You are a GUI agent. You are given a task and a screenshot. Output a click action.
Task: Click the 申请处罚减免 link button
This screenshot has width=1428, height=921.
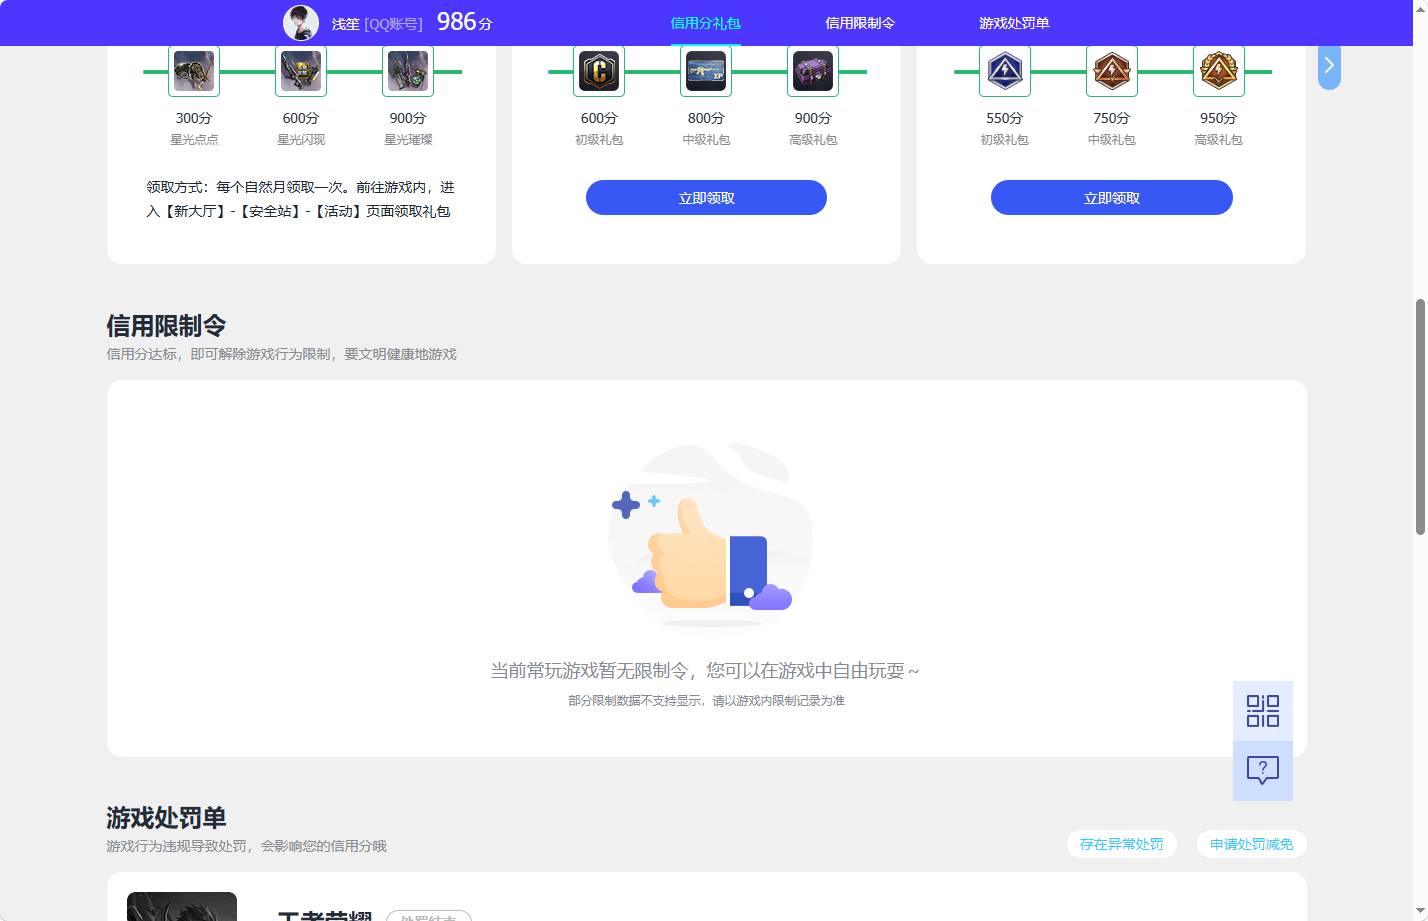(1252, 844)
